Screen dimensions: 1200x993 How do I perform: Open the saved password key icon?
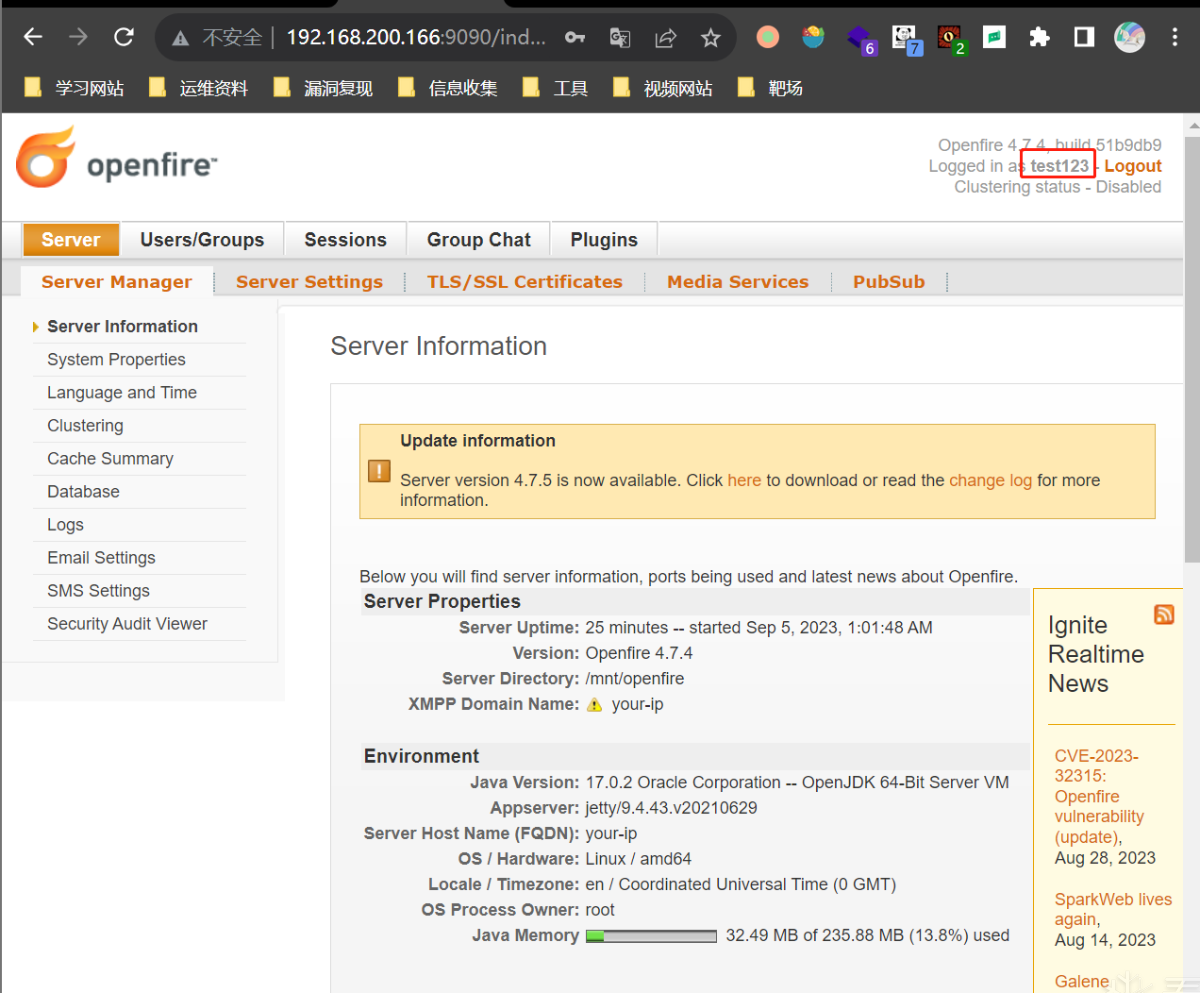point(574,38)
